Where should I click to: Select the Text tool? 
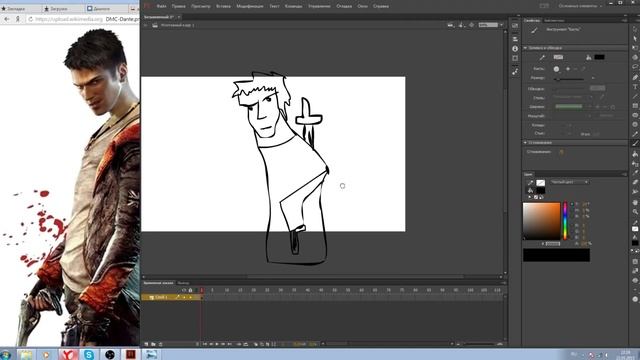[636, 87]
